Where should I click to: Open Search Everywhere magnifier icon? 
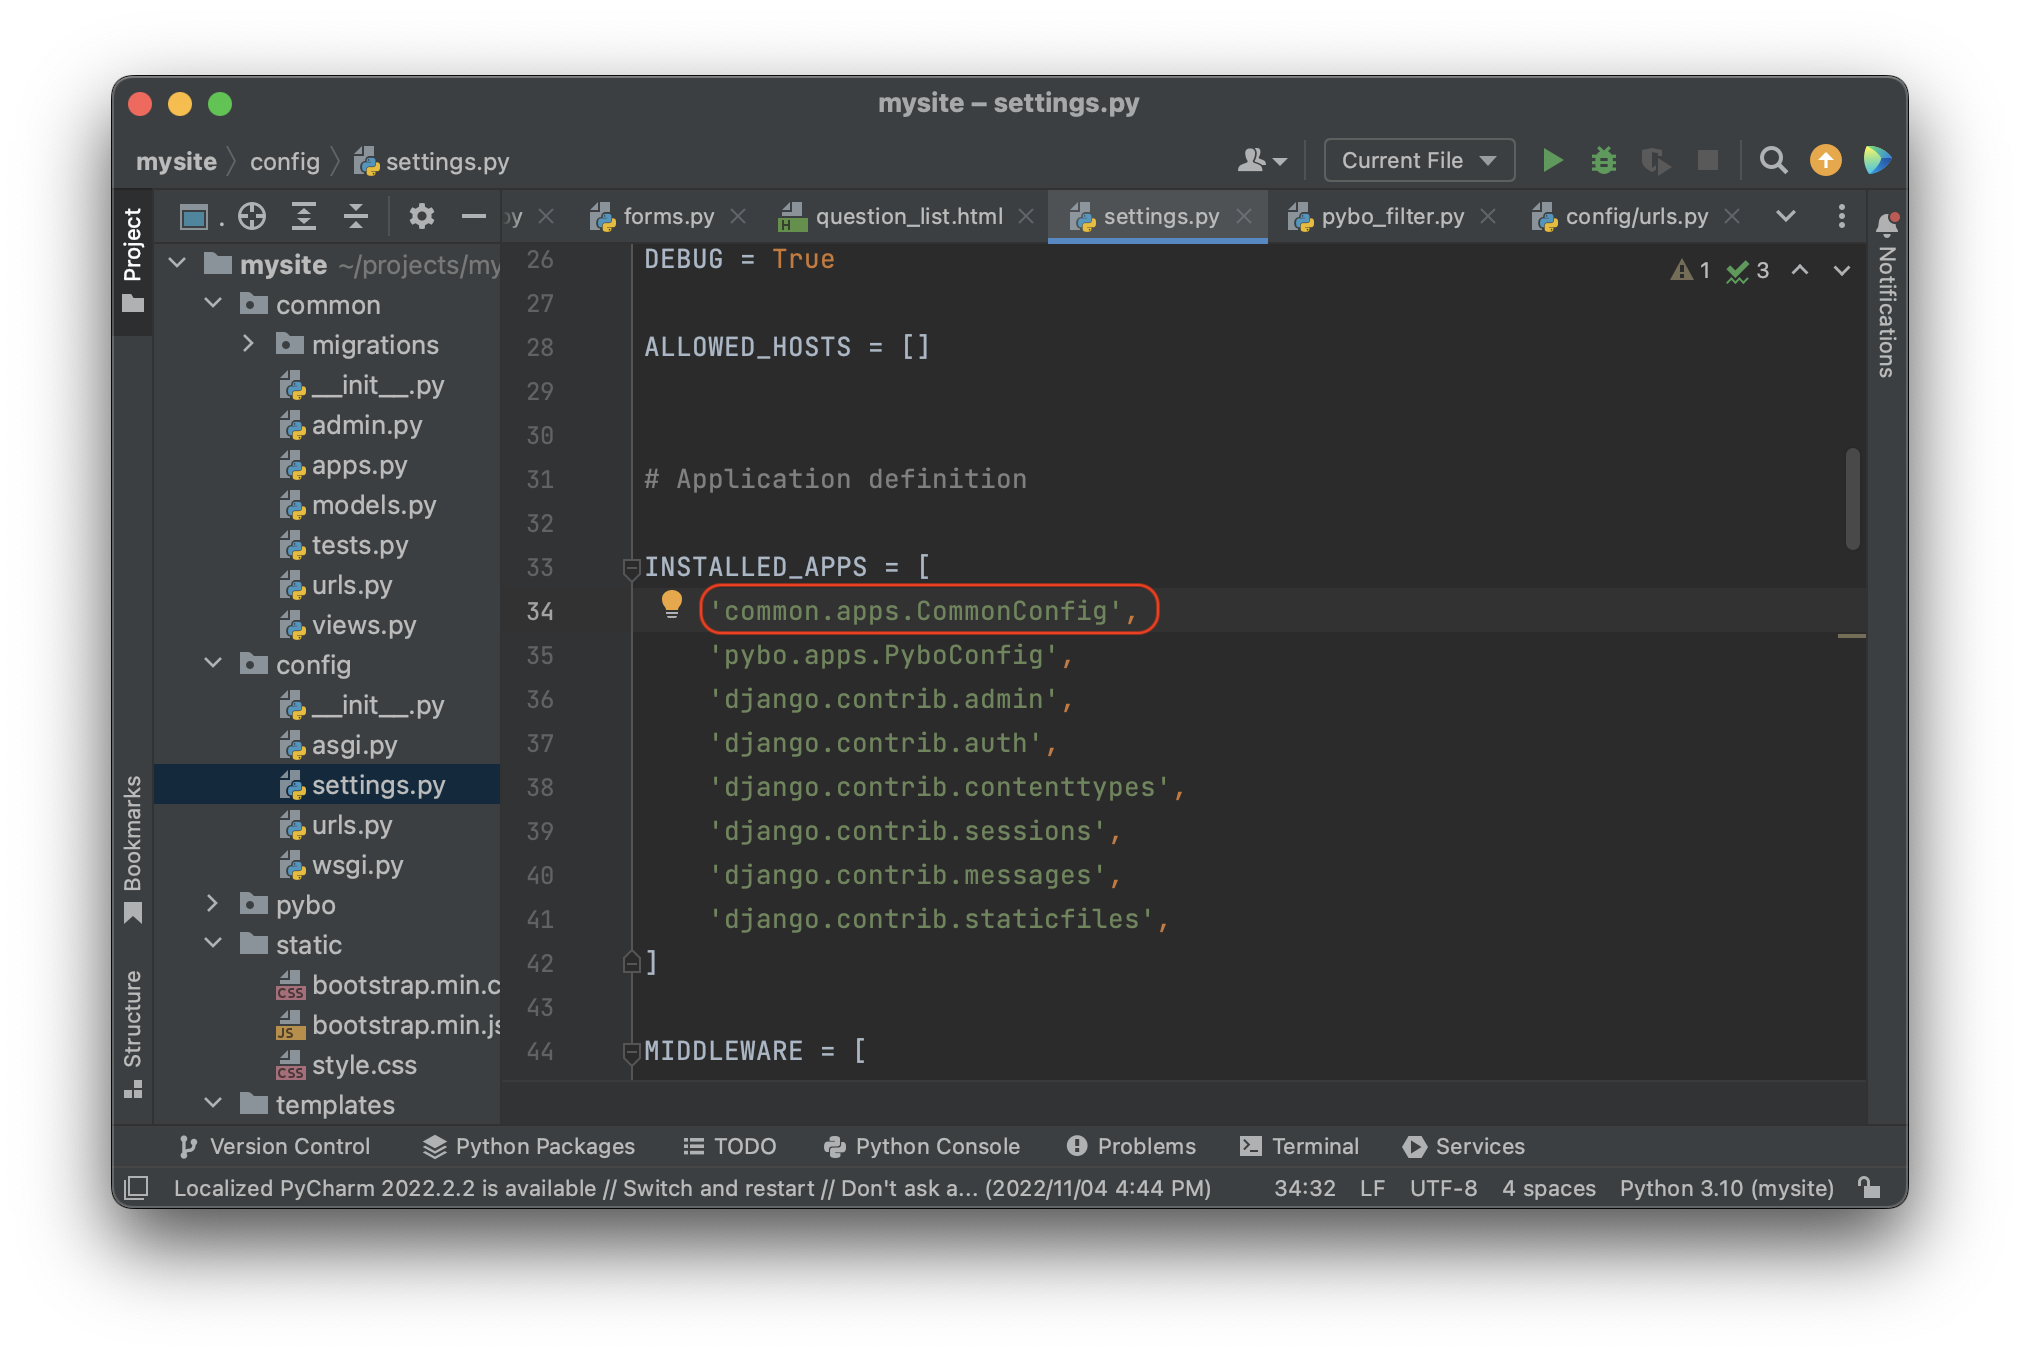pos(1773,160)
